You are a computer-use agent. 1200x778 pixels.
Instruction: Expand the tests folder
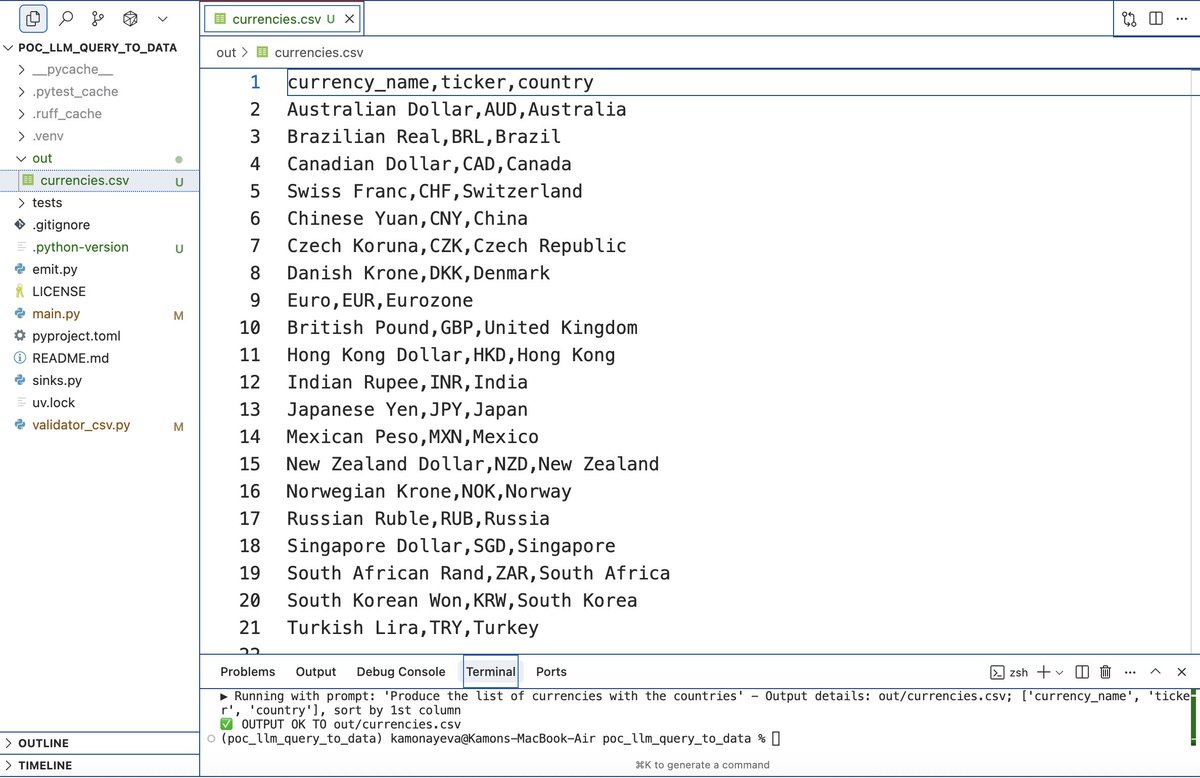47,202
